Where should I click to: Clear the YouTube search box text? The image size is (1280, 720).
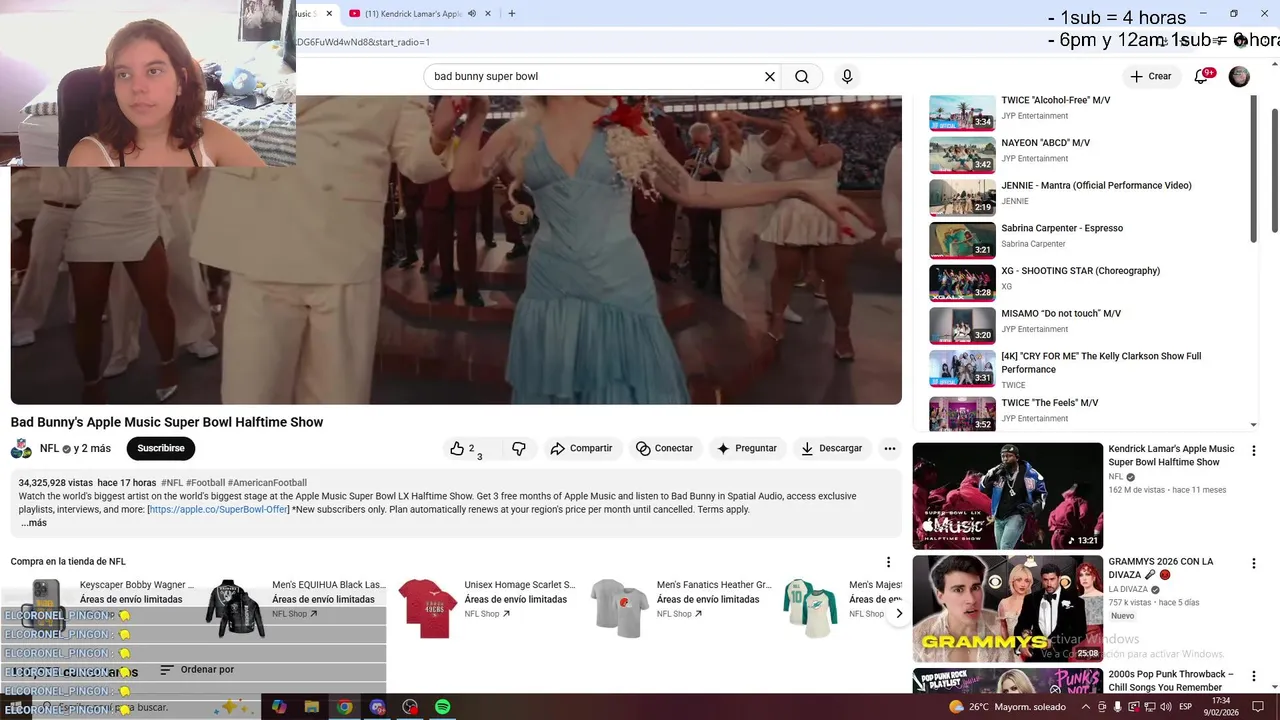(770, 76)
